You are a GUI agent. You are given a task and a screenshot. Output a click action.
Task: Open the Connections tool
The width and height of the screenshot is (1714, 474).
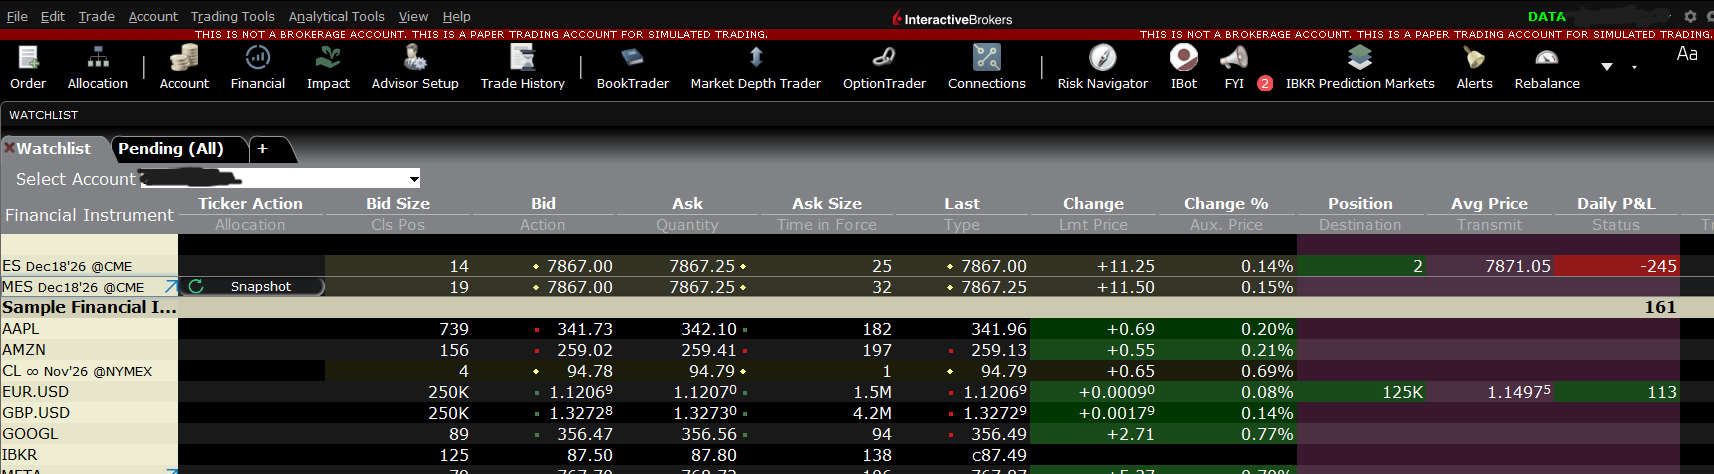click(986, 67)
